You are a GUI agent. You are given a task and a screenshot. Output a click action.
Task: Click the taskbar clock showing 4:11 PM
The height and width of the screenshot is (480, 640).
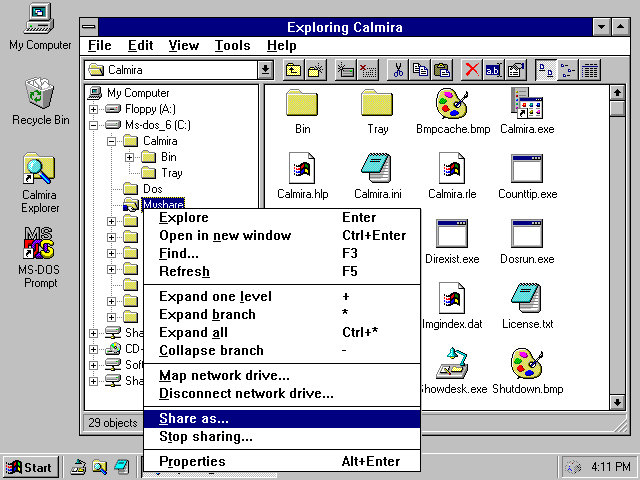(611, 467)
